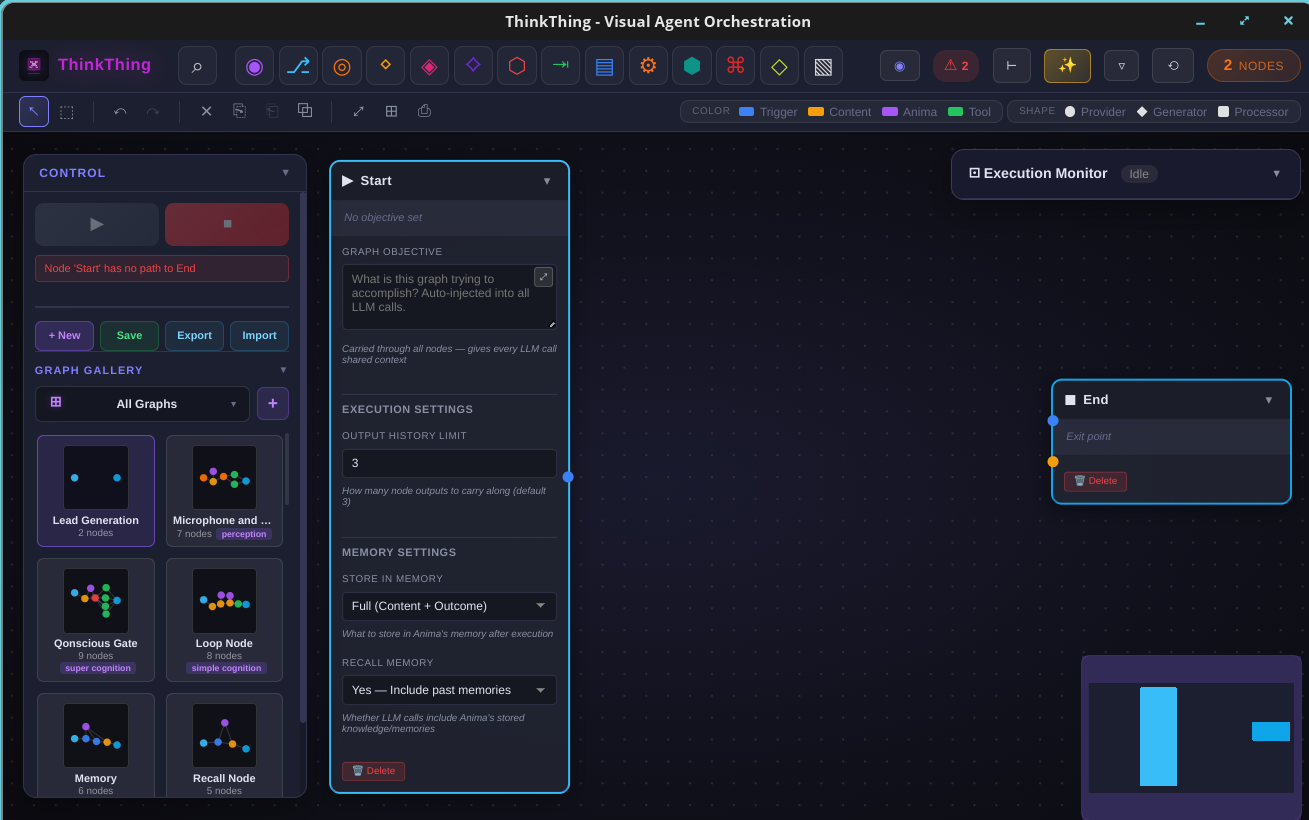Import a graph
1309x820 pixels.
click(x=259, y=336)
